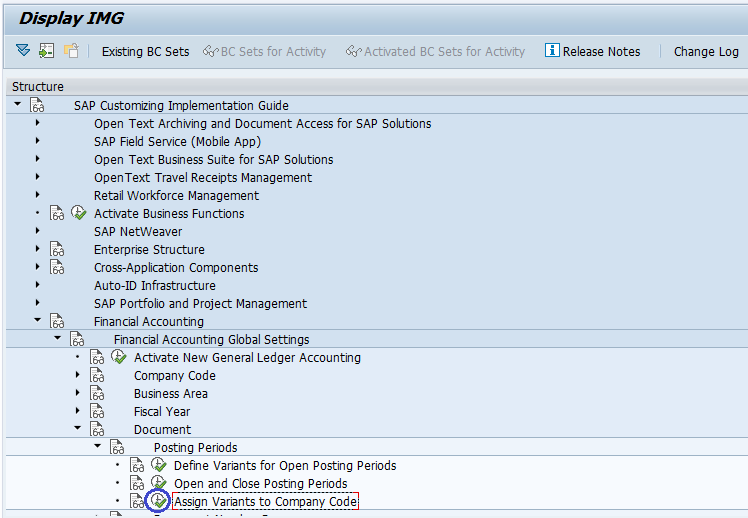Expand Open Text Business Suite node
Image resolution: width=748 pixels, height=518 pixels.
(37, 159)
